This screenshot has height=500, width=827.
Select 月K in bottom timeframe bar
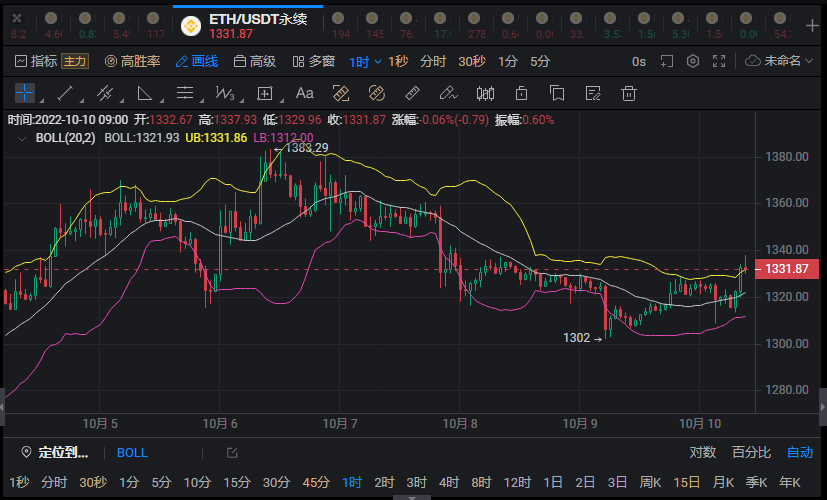click(x=723, y=482)
